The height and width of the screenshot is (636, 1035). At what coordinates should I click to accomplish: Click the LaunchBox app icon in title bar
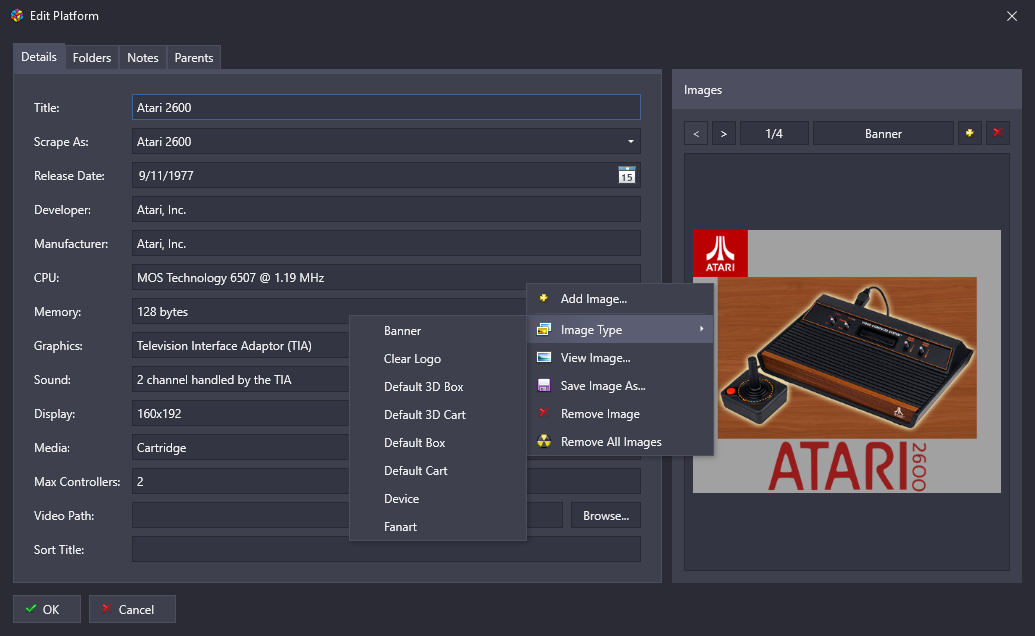pyautogui.click(x=17, y=15)
